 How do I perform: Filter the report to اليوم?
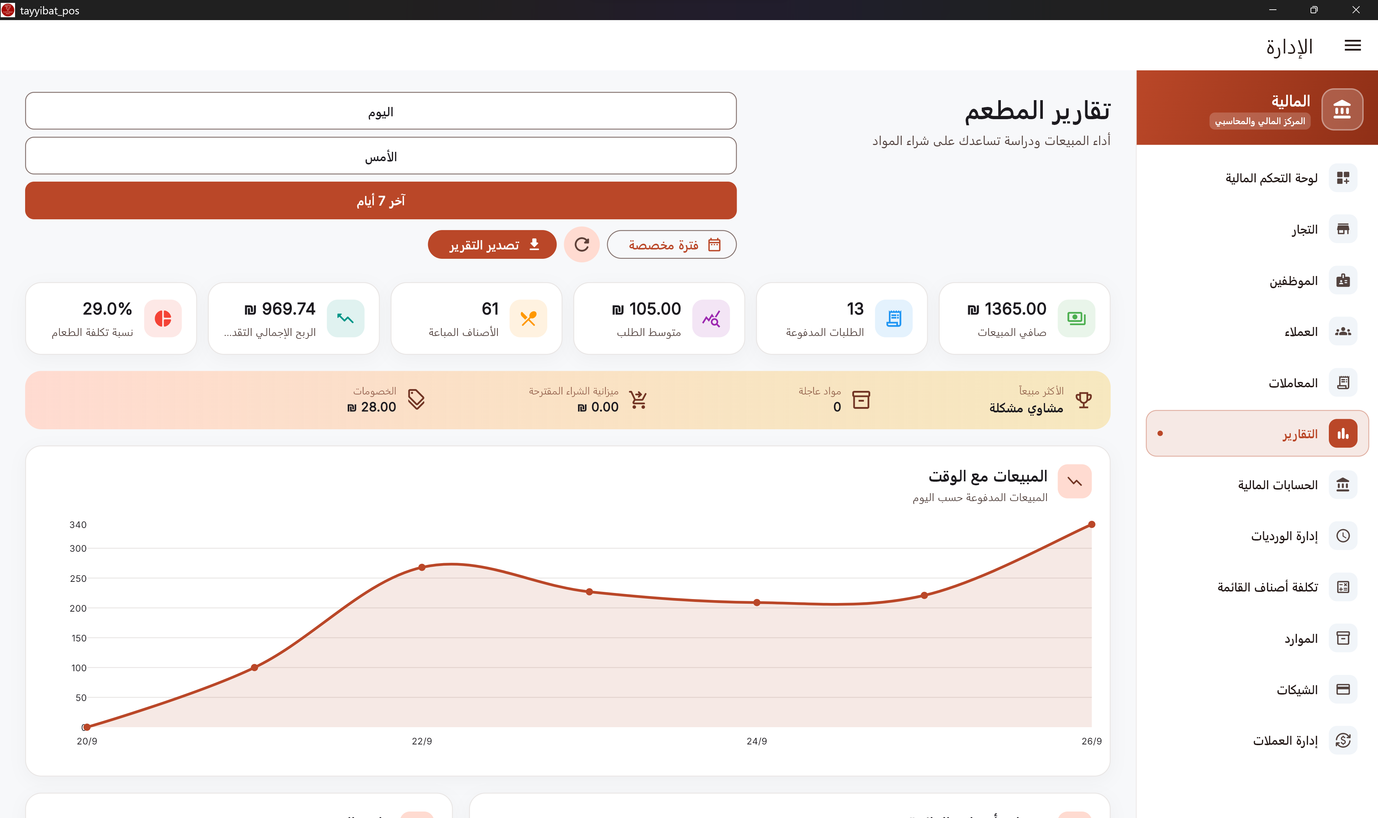[381, 111]
